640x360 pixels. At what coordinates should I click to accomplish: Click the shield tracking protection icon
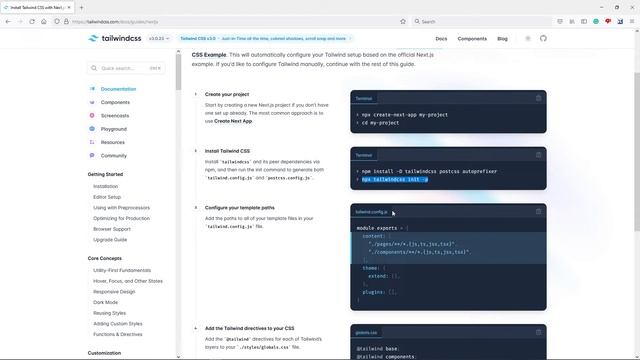coord(57,21)
